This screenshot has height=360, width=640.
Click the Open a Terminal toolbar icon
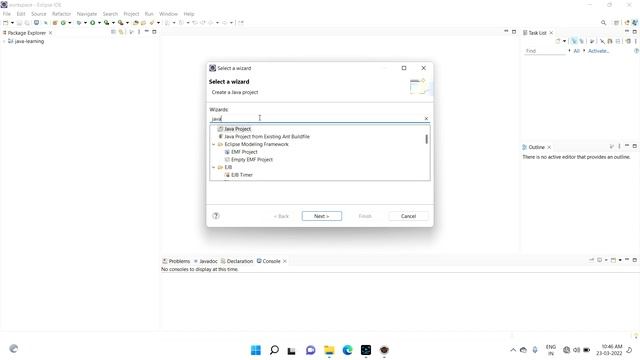click(x=36, y=23)
